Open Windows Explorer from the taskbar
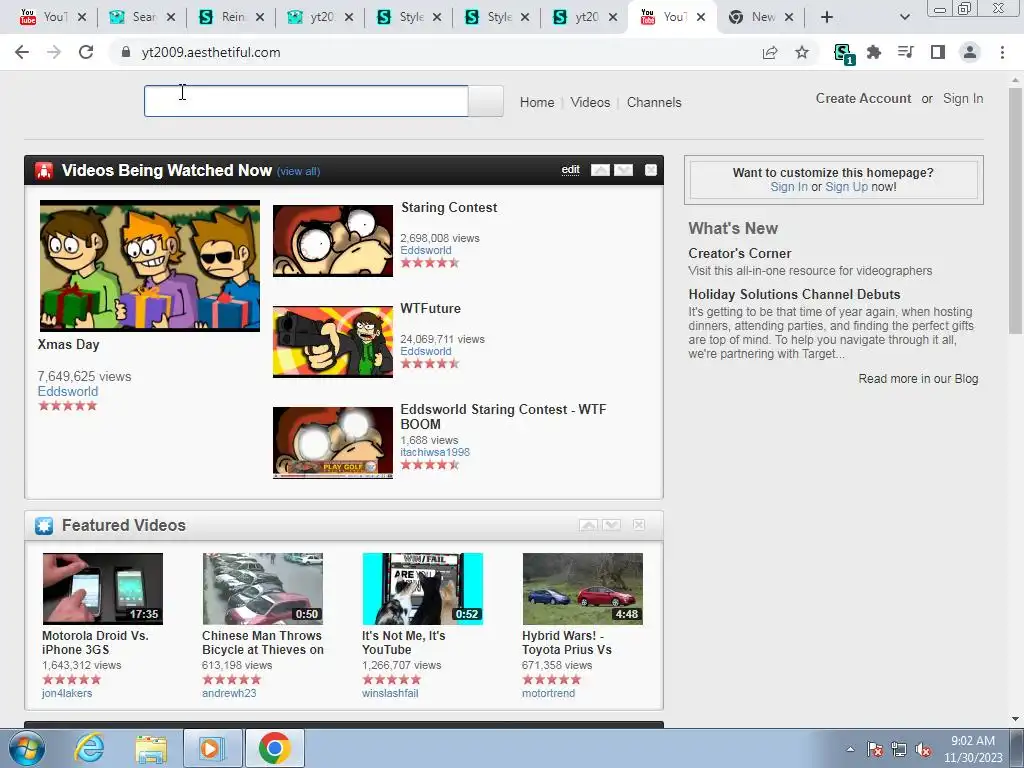The width and height of the screenshot is (1024, 768). 151,748
